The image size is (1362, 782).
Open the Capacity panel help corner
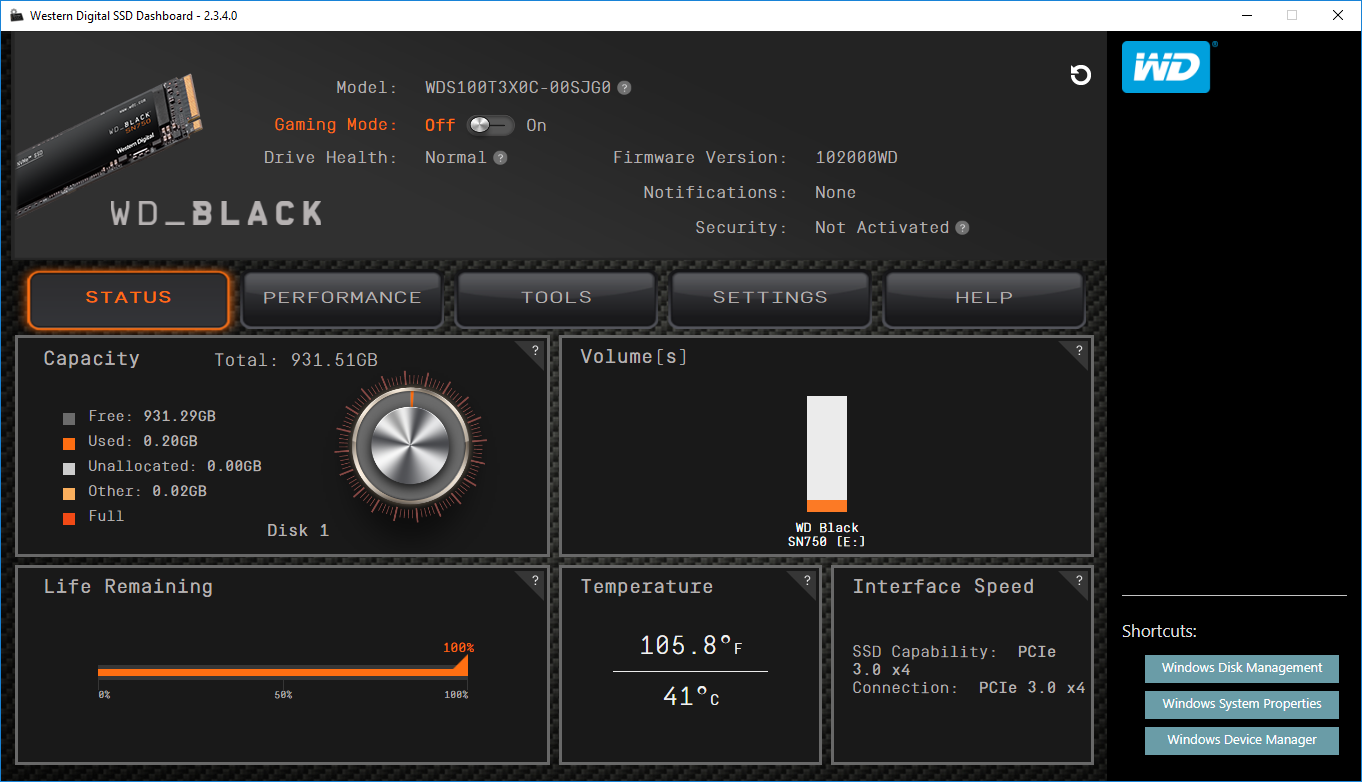click(535, 351)
